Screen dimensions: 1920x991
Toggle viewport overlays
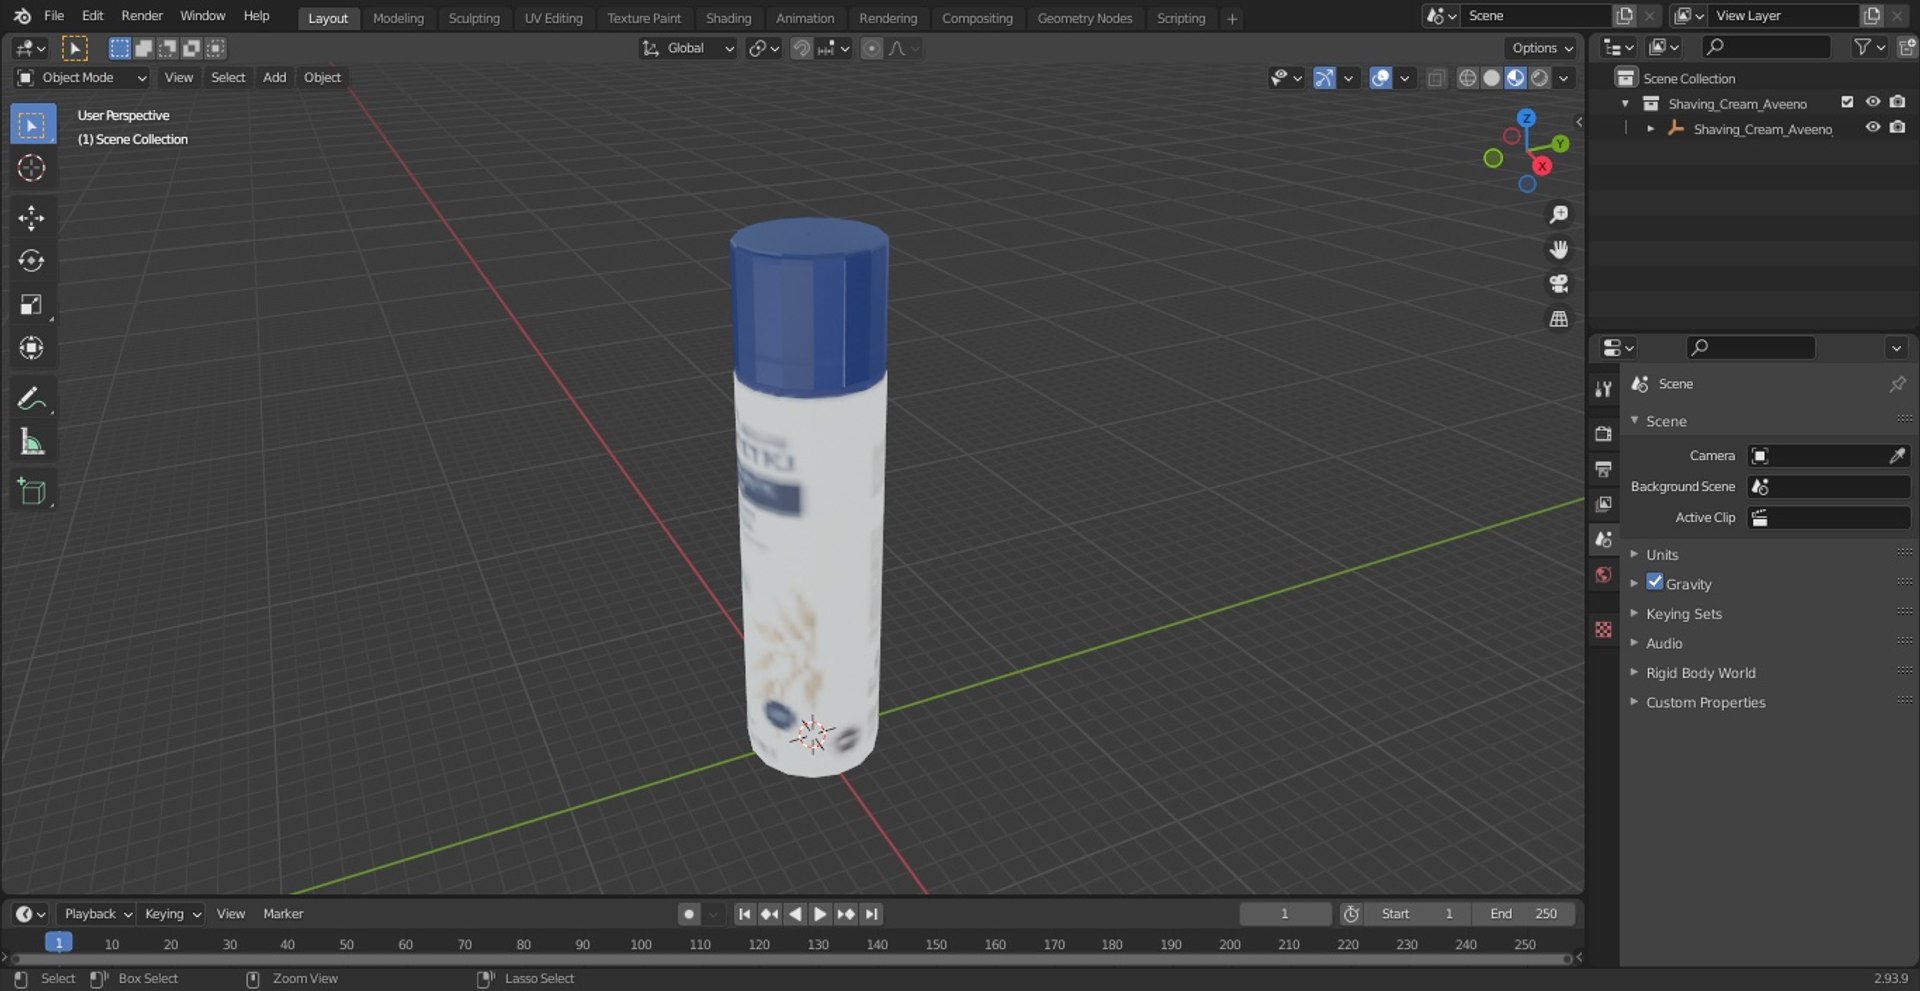pos(1381,78)
